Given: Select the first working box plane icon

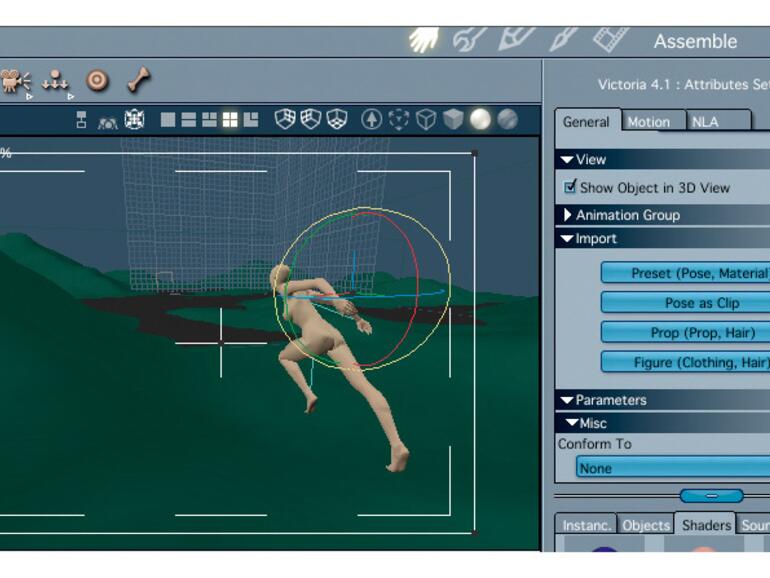Looking at the screenshot, I should [x=285, y=119].
